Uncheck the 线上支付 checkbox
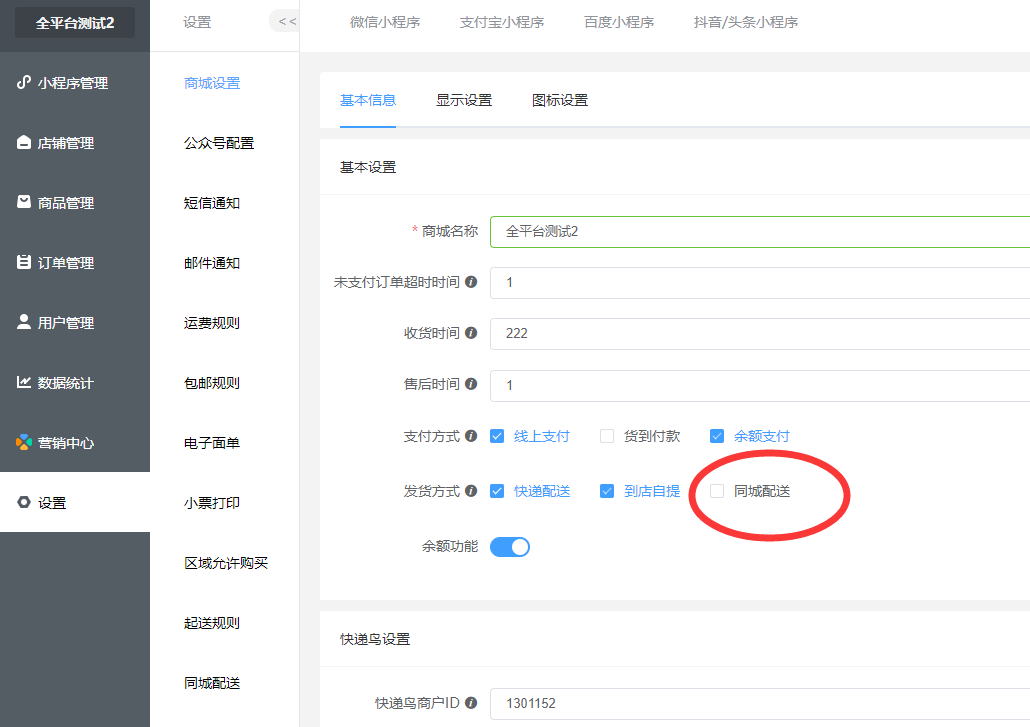 [497, 436]
